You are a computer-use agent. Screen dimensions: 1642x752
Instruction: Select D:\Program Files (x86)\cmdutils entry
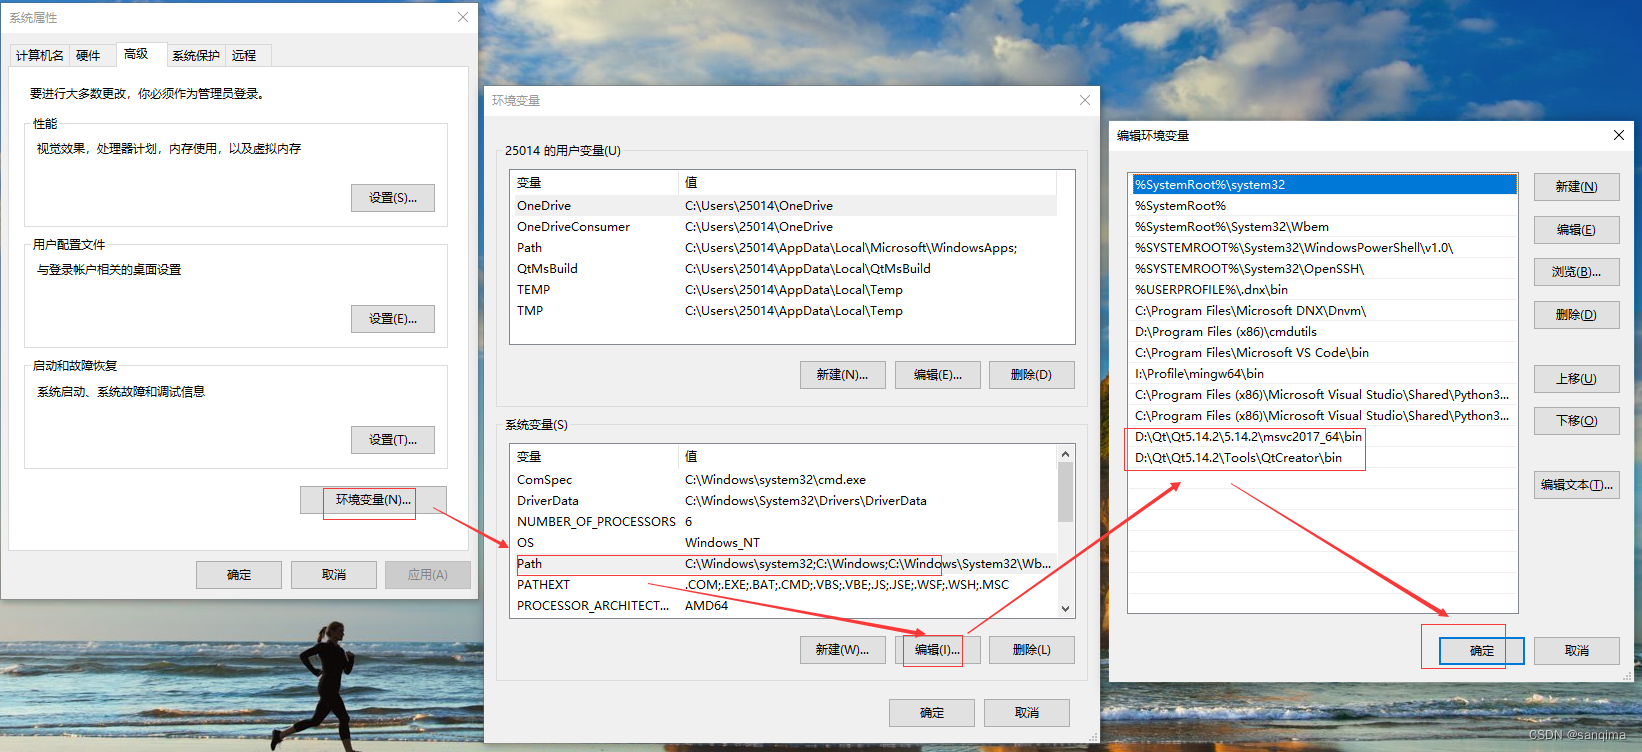[1324, 332]
